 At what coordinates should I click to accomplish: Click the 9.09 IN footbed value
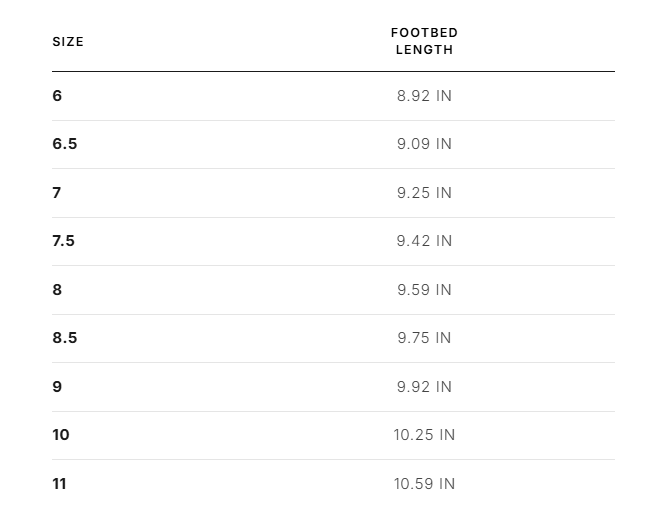coord(424,144)
